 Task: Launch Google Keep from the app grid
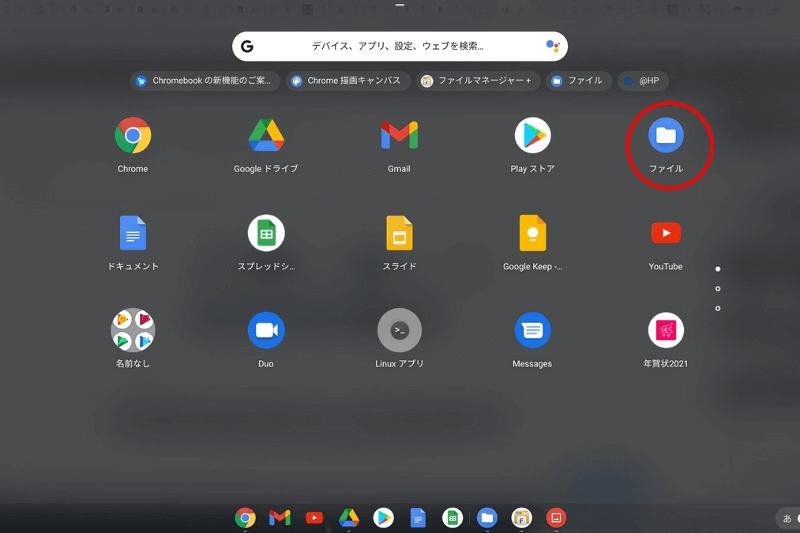[x=532, y=233]
